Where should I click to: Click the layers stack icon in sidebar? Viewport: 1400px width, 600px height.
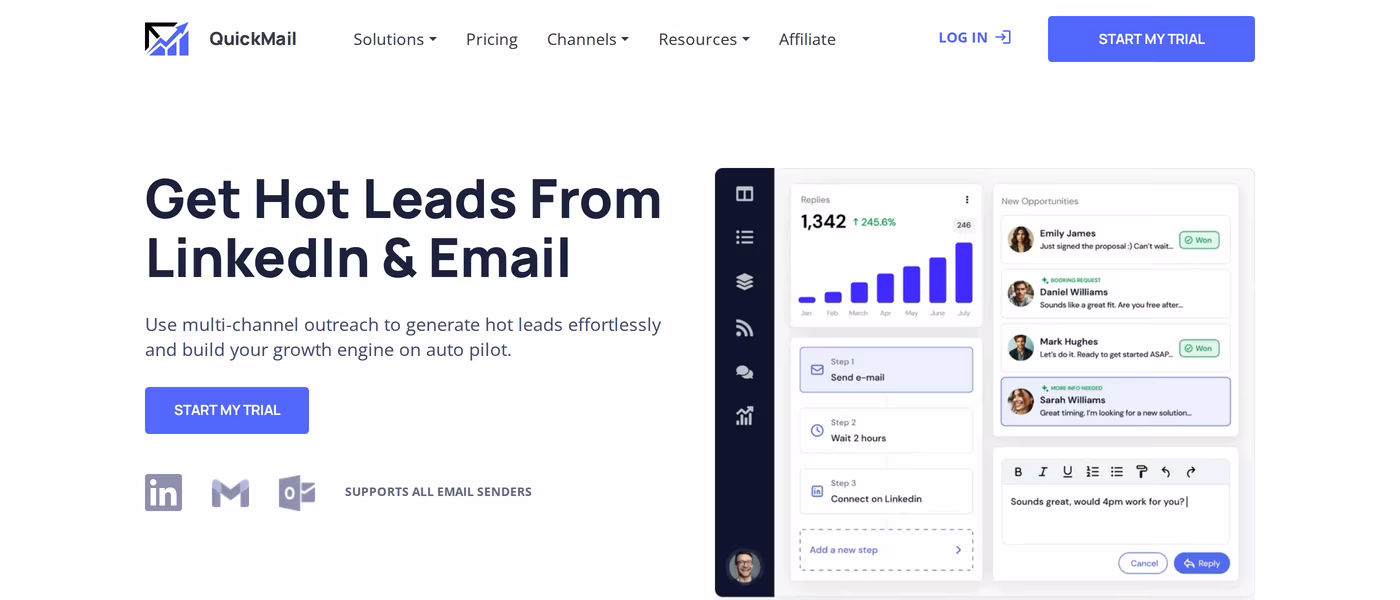click(x=744, y=282)
